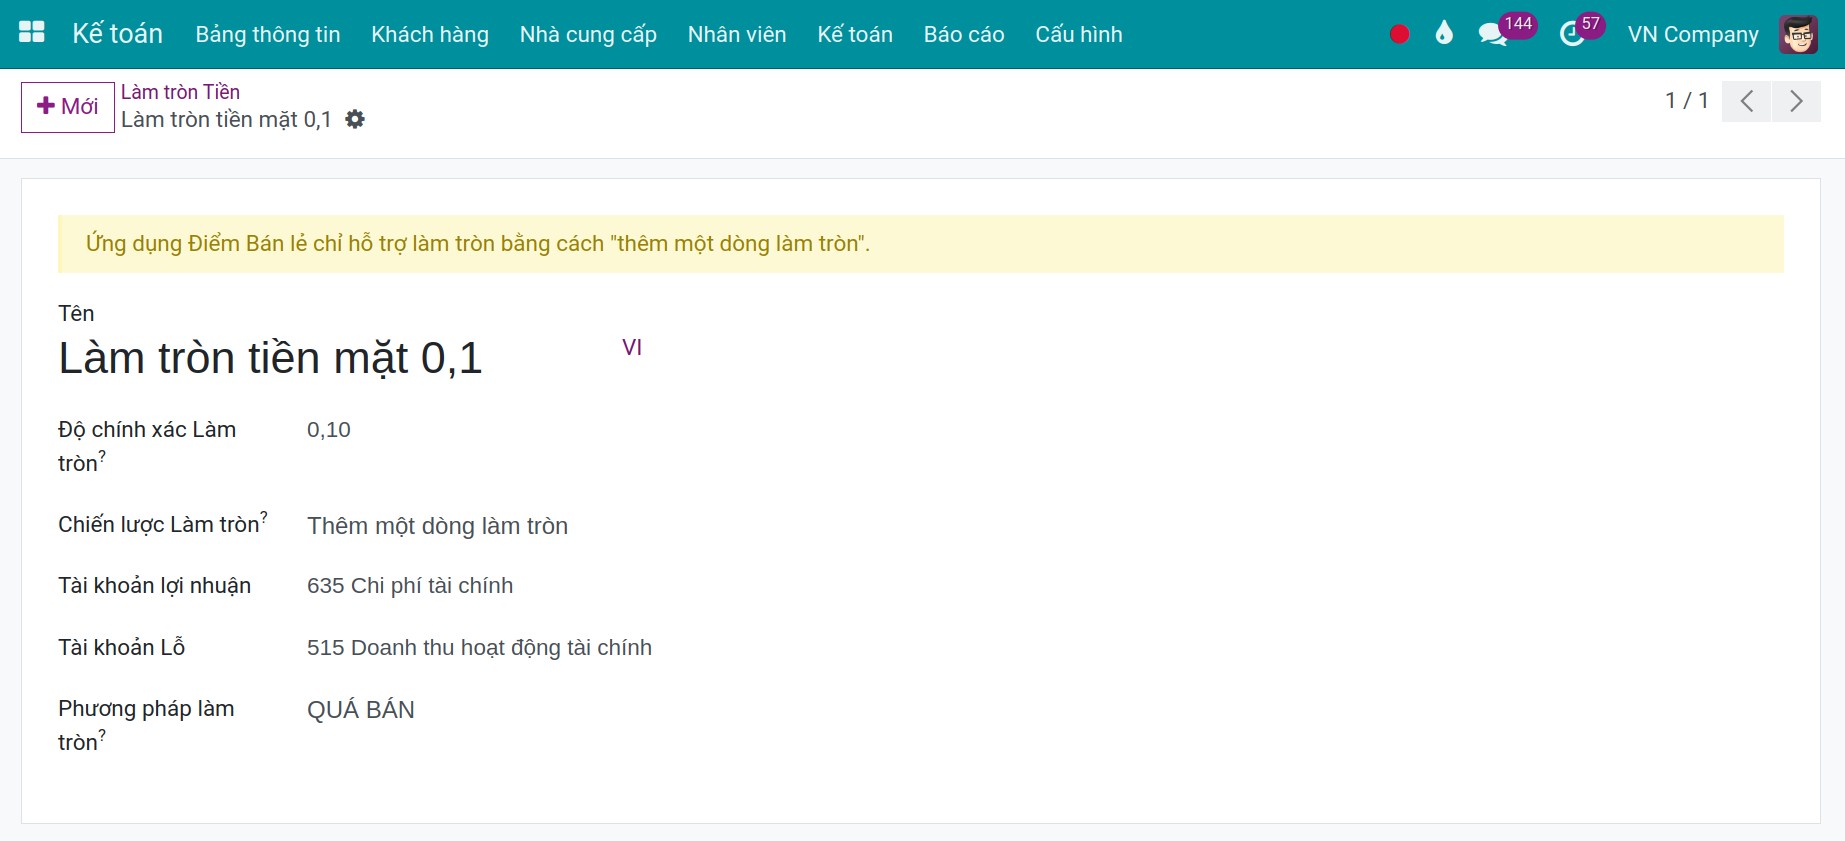Screen dimensions: 1845x841
Task: Open the user avatar menu
Action: (x=1799, y=34)
